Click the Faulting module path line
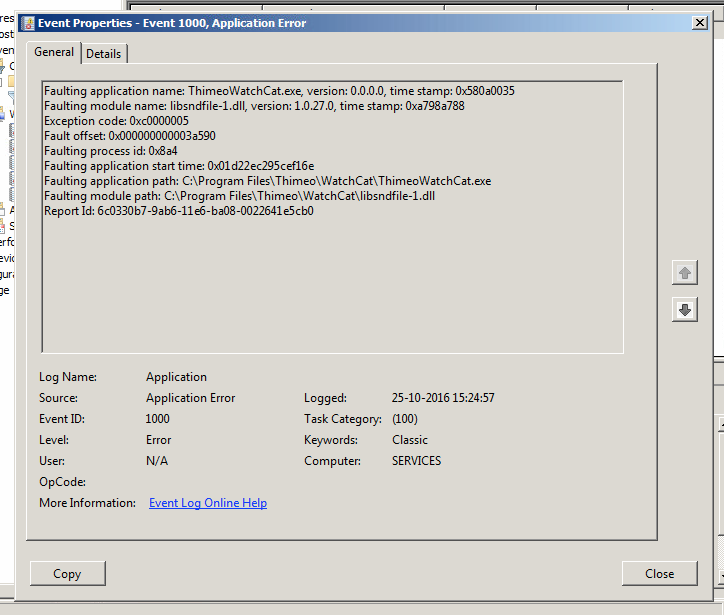This screenshot has width=724, height=615. (240, 196)
